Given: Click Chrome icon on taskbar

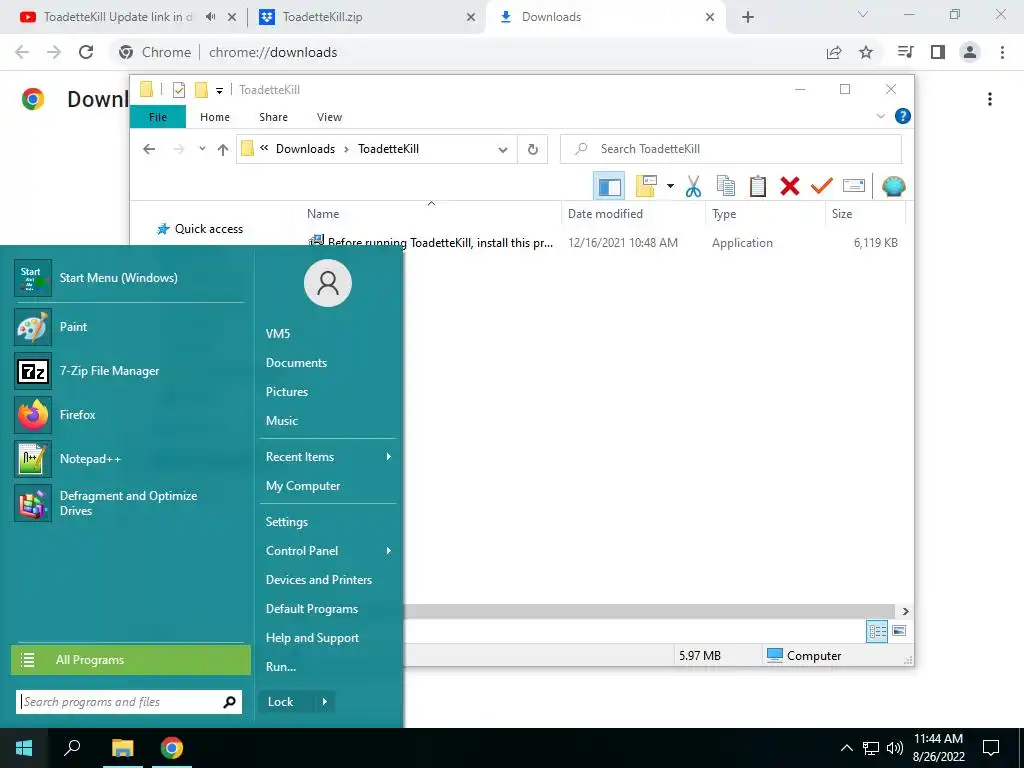Looking at the screenshot, I should click(x=172, y=748).
